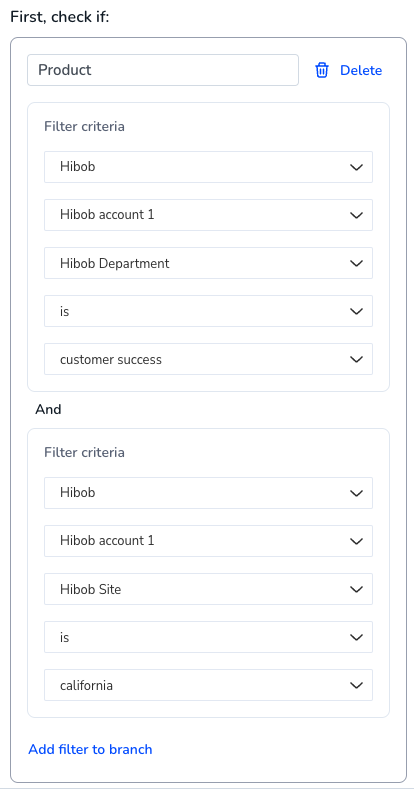Click the trash can icon beside Delete

pos(322,70)
